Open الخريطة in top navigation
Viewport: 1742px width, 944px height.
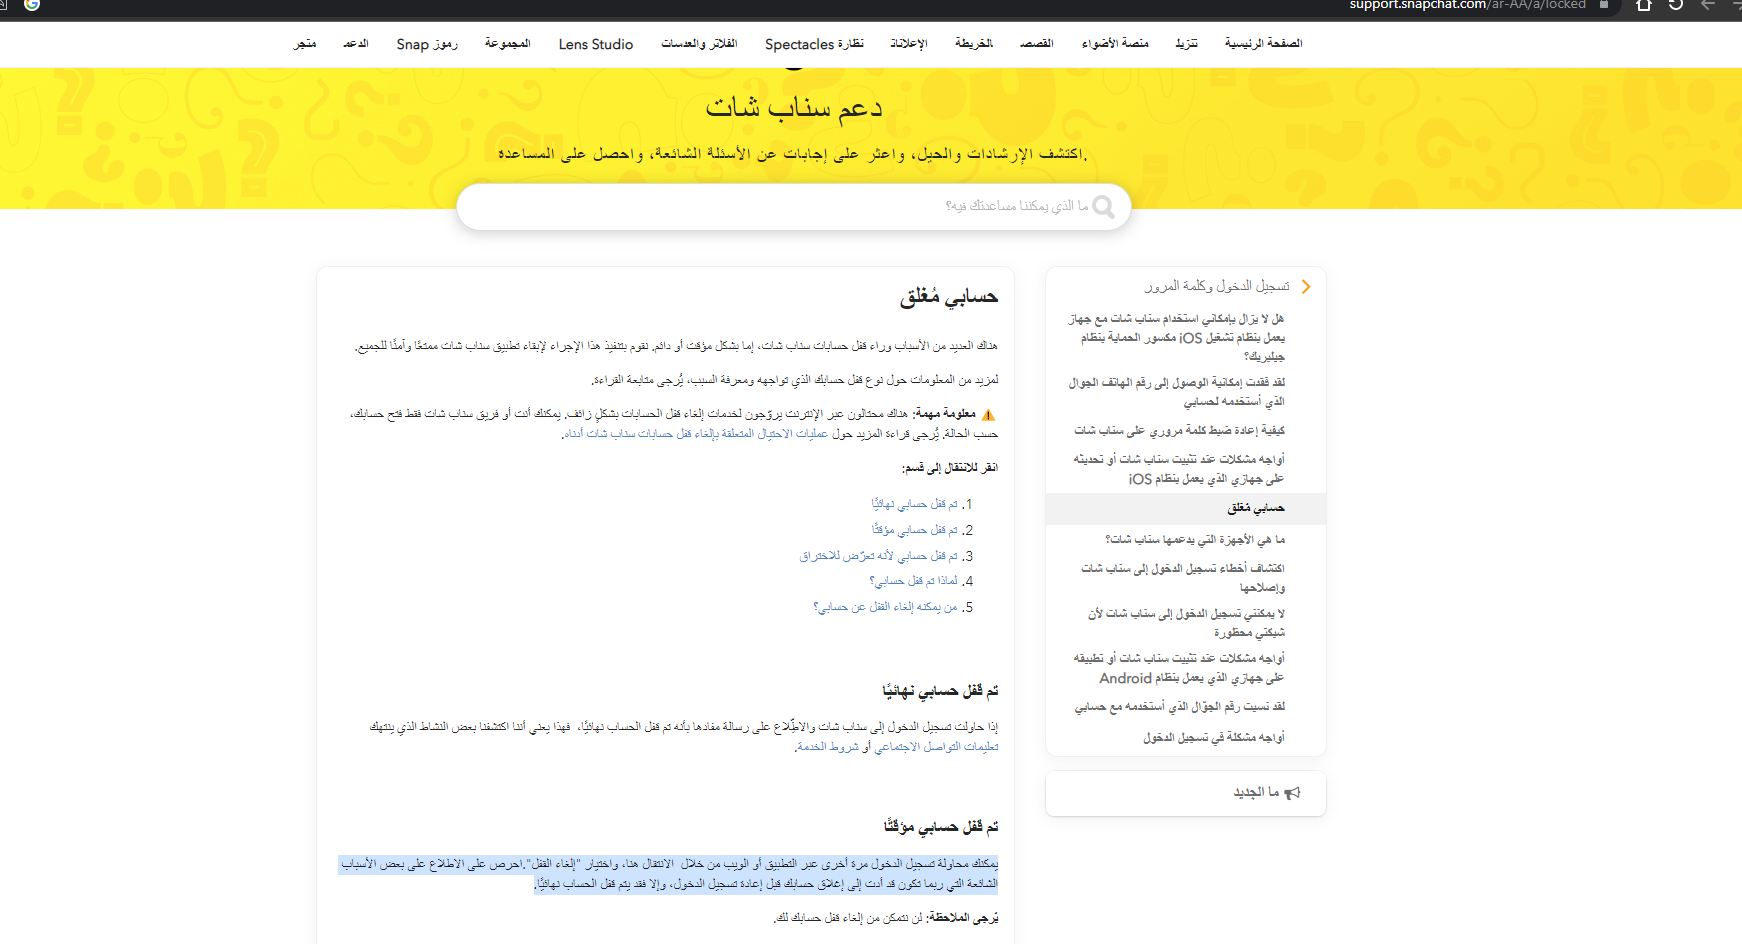pyautogui.click(x=973, y=44)
